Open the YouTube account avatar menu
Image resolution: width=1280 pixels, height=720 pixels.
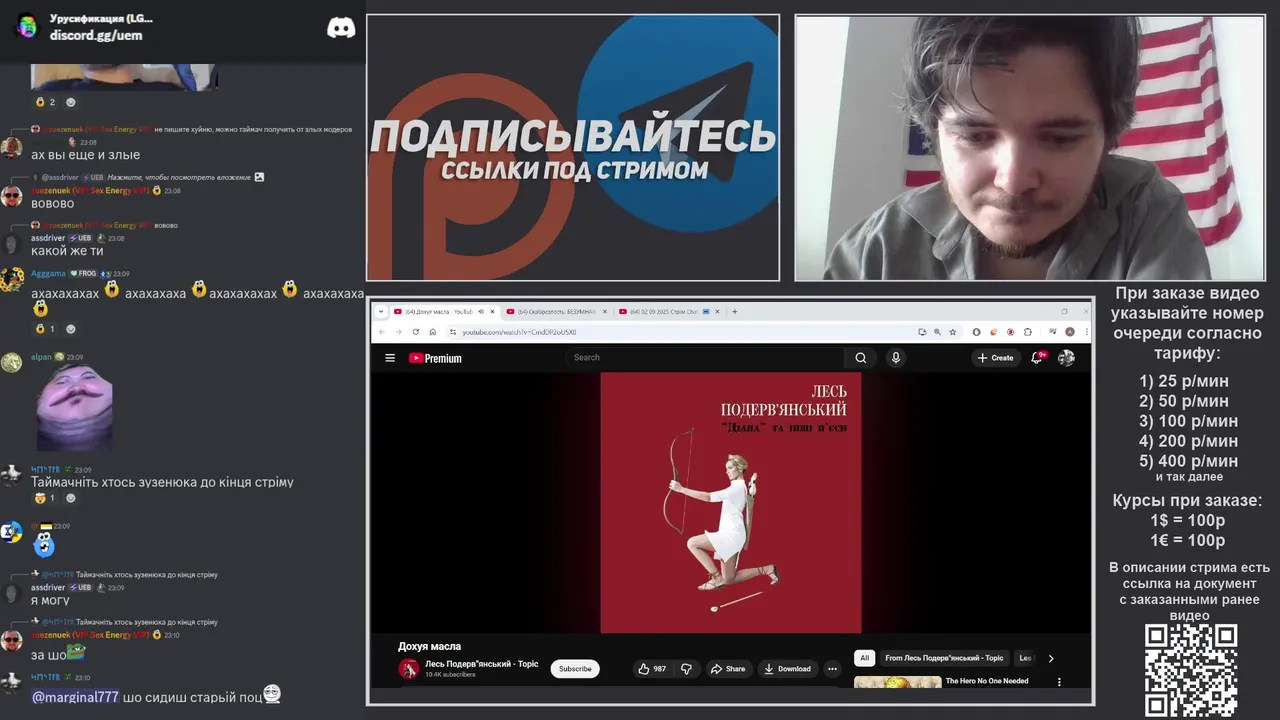1066,358
